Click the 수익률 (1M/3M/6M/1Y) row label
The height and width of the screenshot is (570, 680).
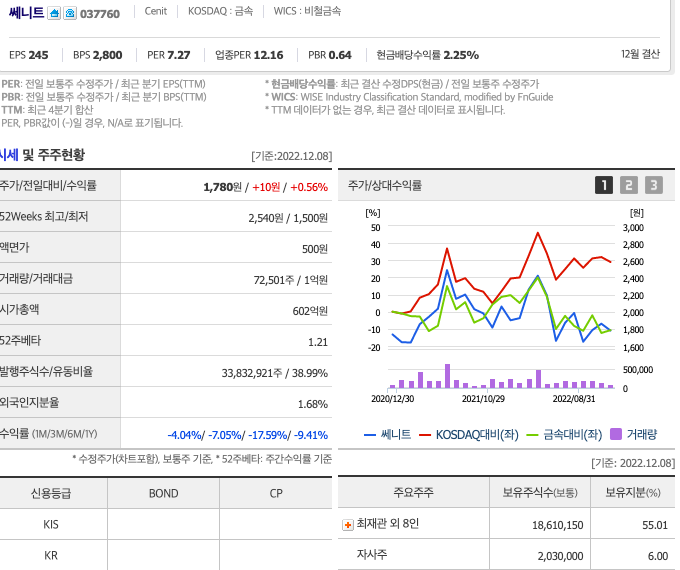click(49, 433)
